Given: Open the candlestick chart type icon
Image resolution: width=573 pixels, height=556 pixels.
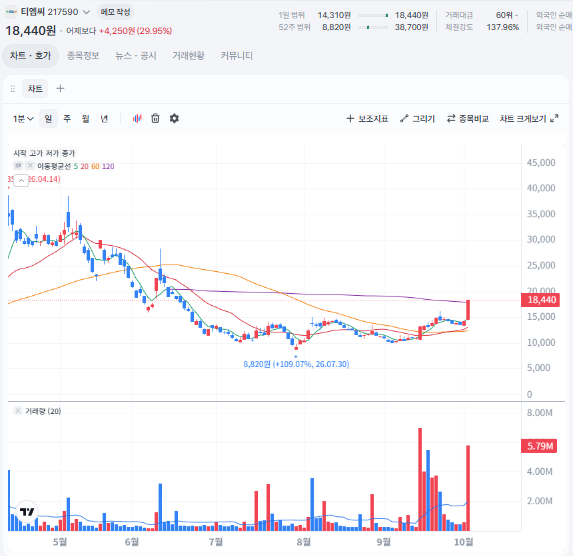Looking at the screenshot, I should click(x=137, y=118).
